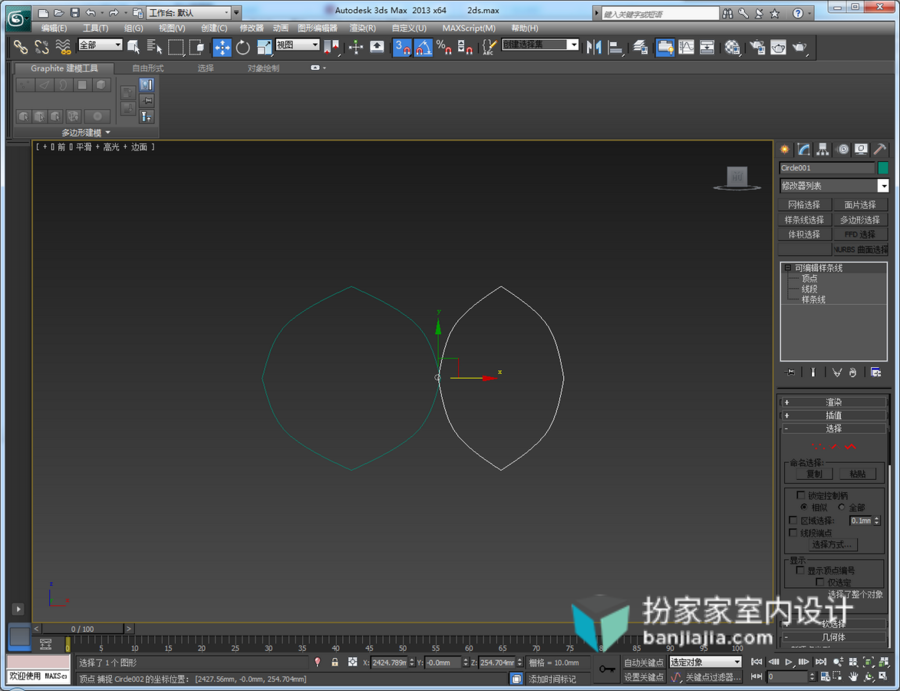Click the Pin Stack icon

[790, 372]
